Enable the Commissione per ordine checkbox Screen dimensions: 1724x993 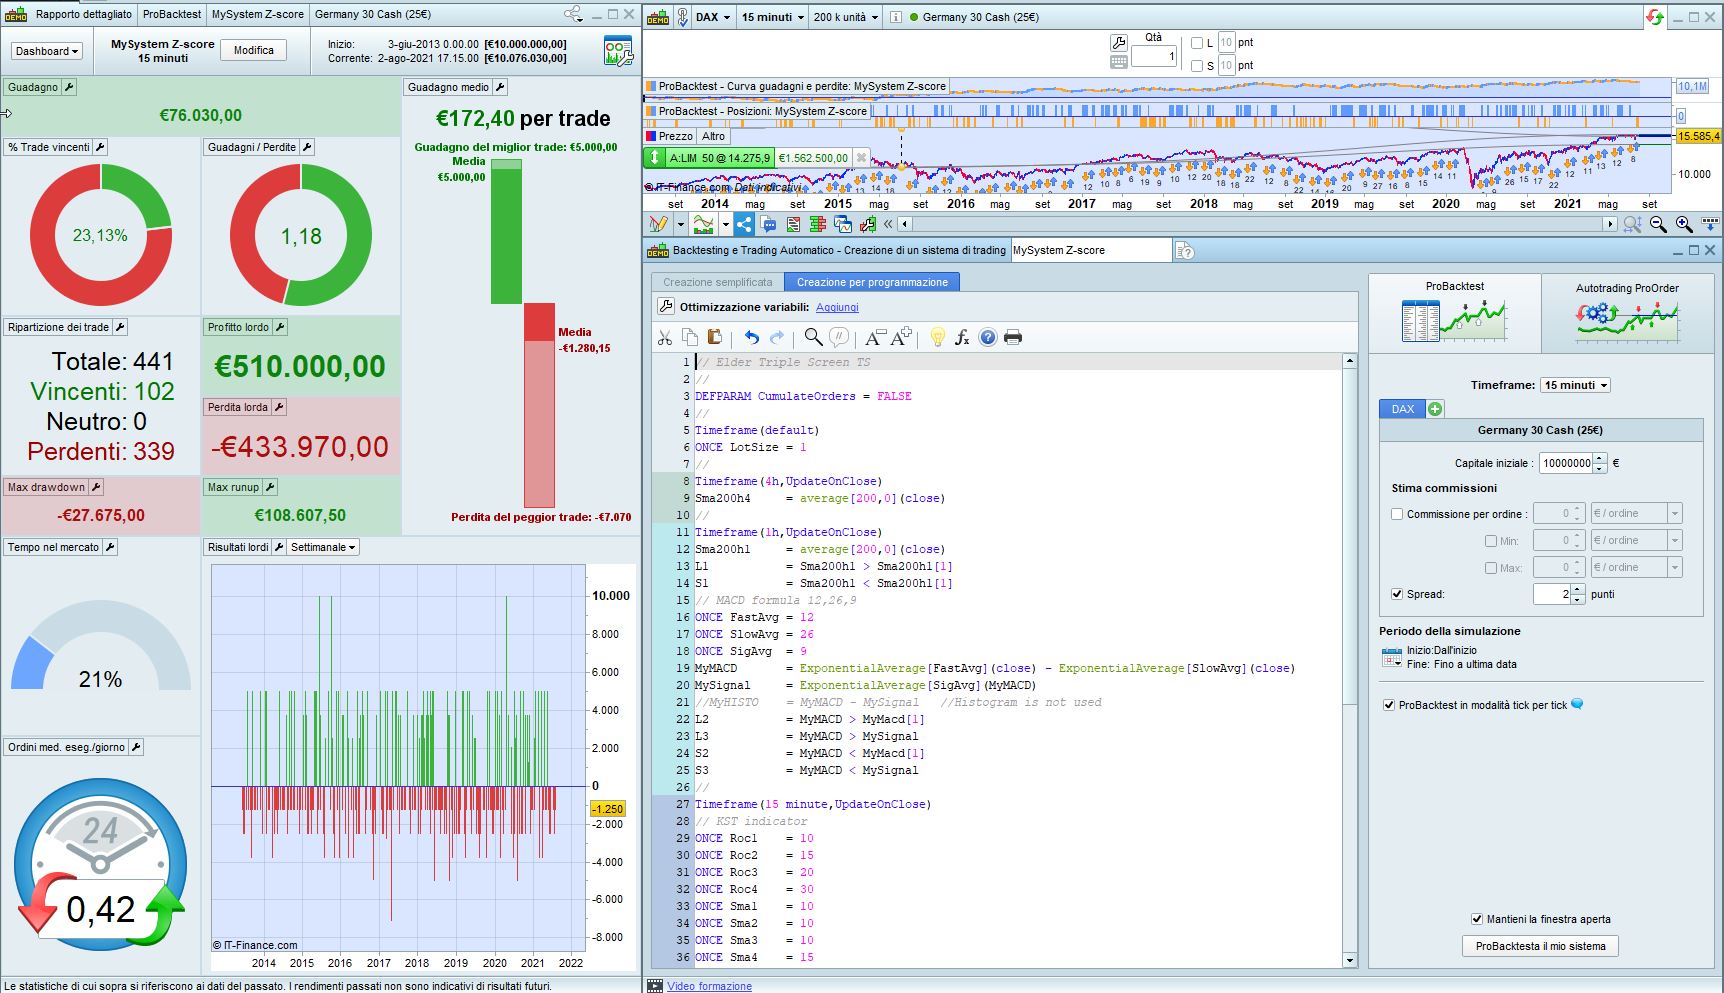coord(1397,514)
